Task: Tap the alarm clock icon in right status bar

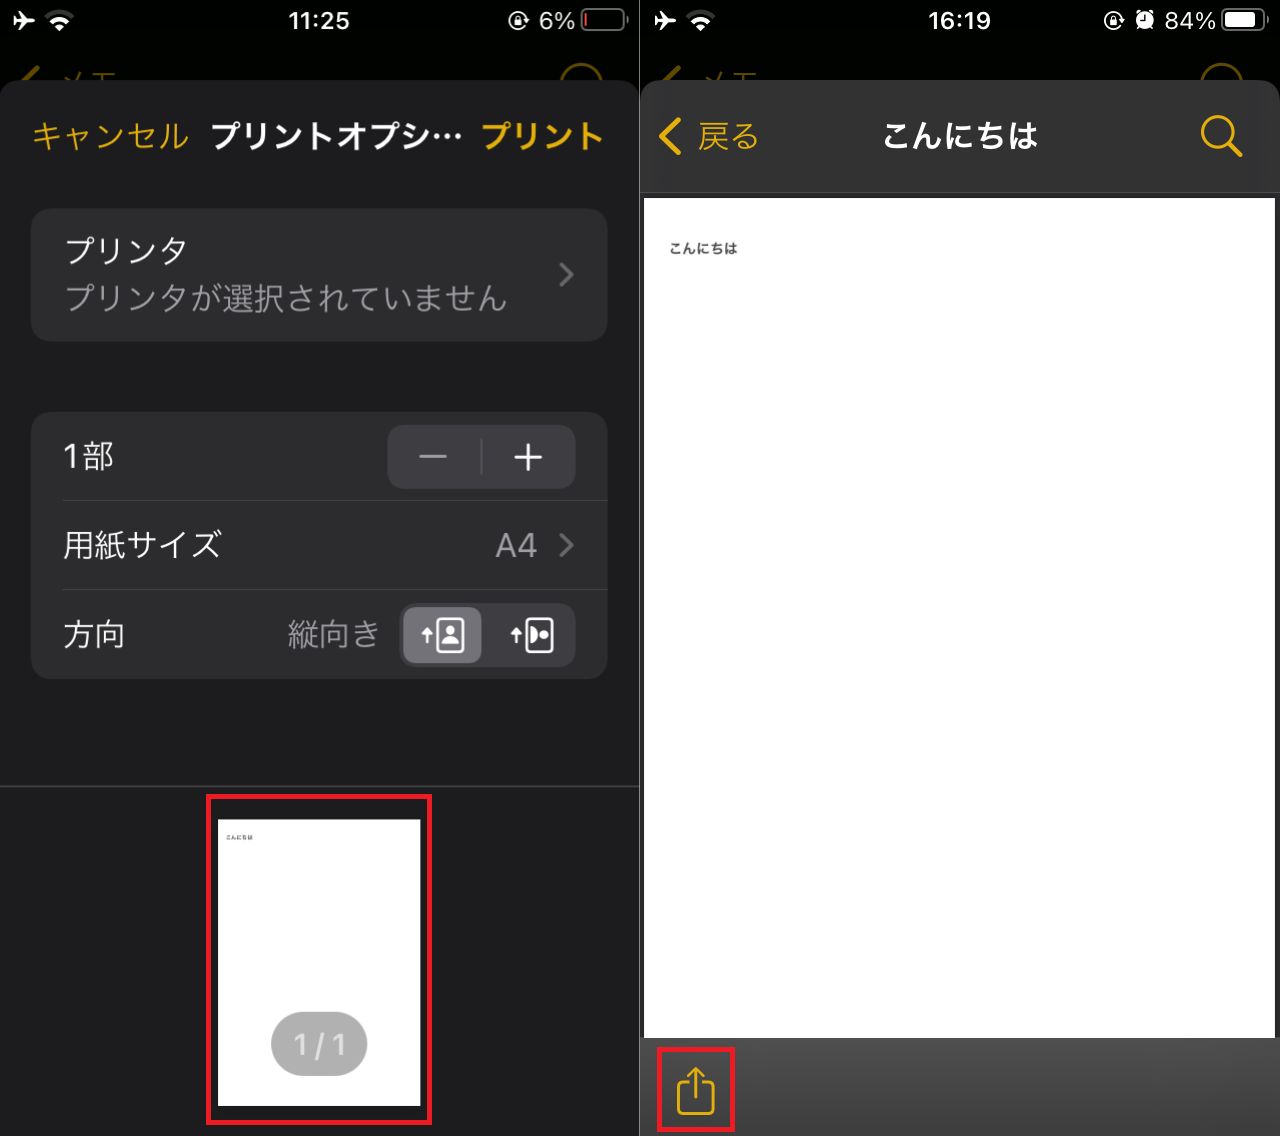Action: click(x=1145, y=20)
